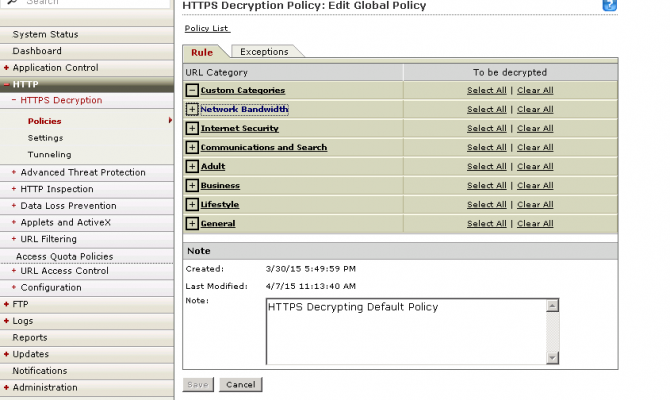Clear All for Internet Security

click(x=535, y=128)
